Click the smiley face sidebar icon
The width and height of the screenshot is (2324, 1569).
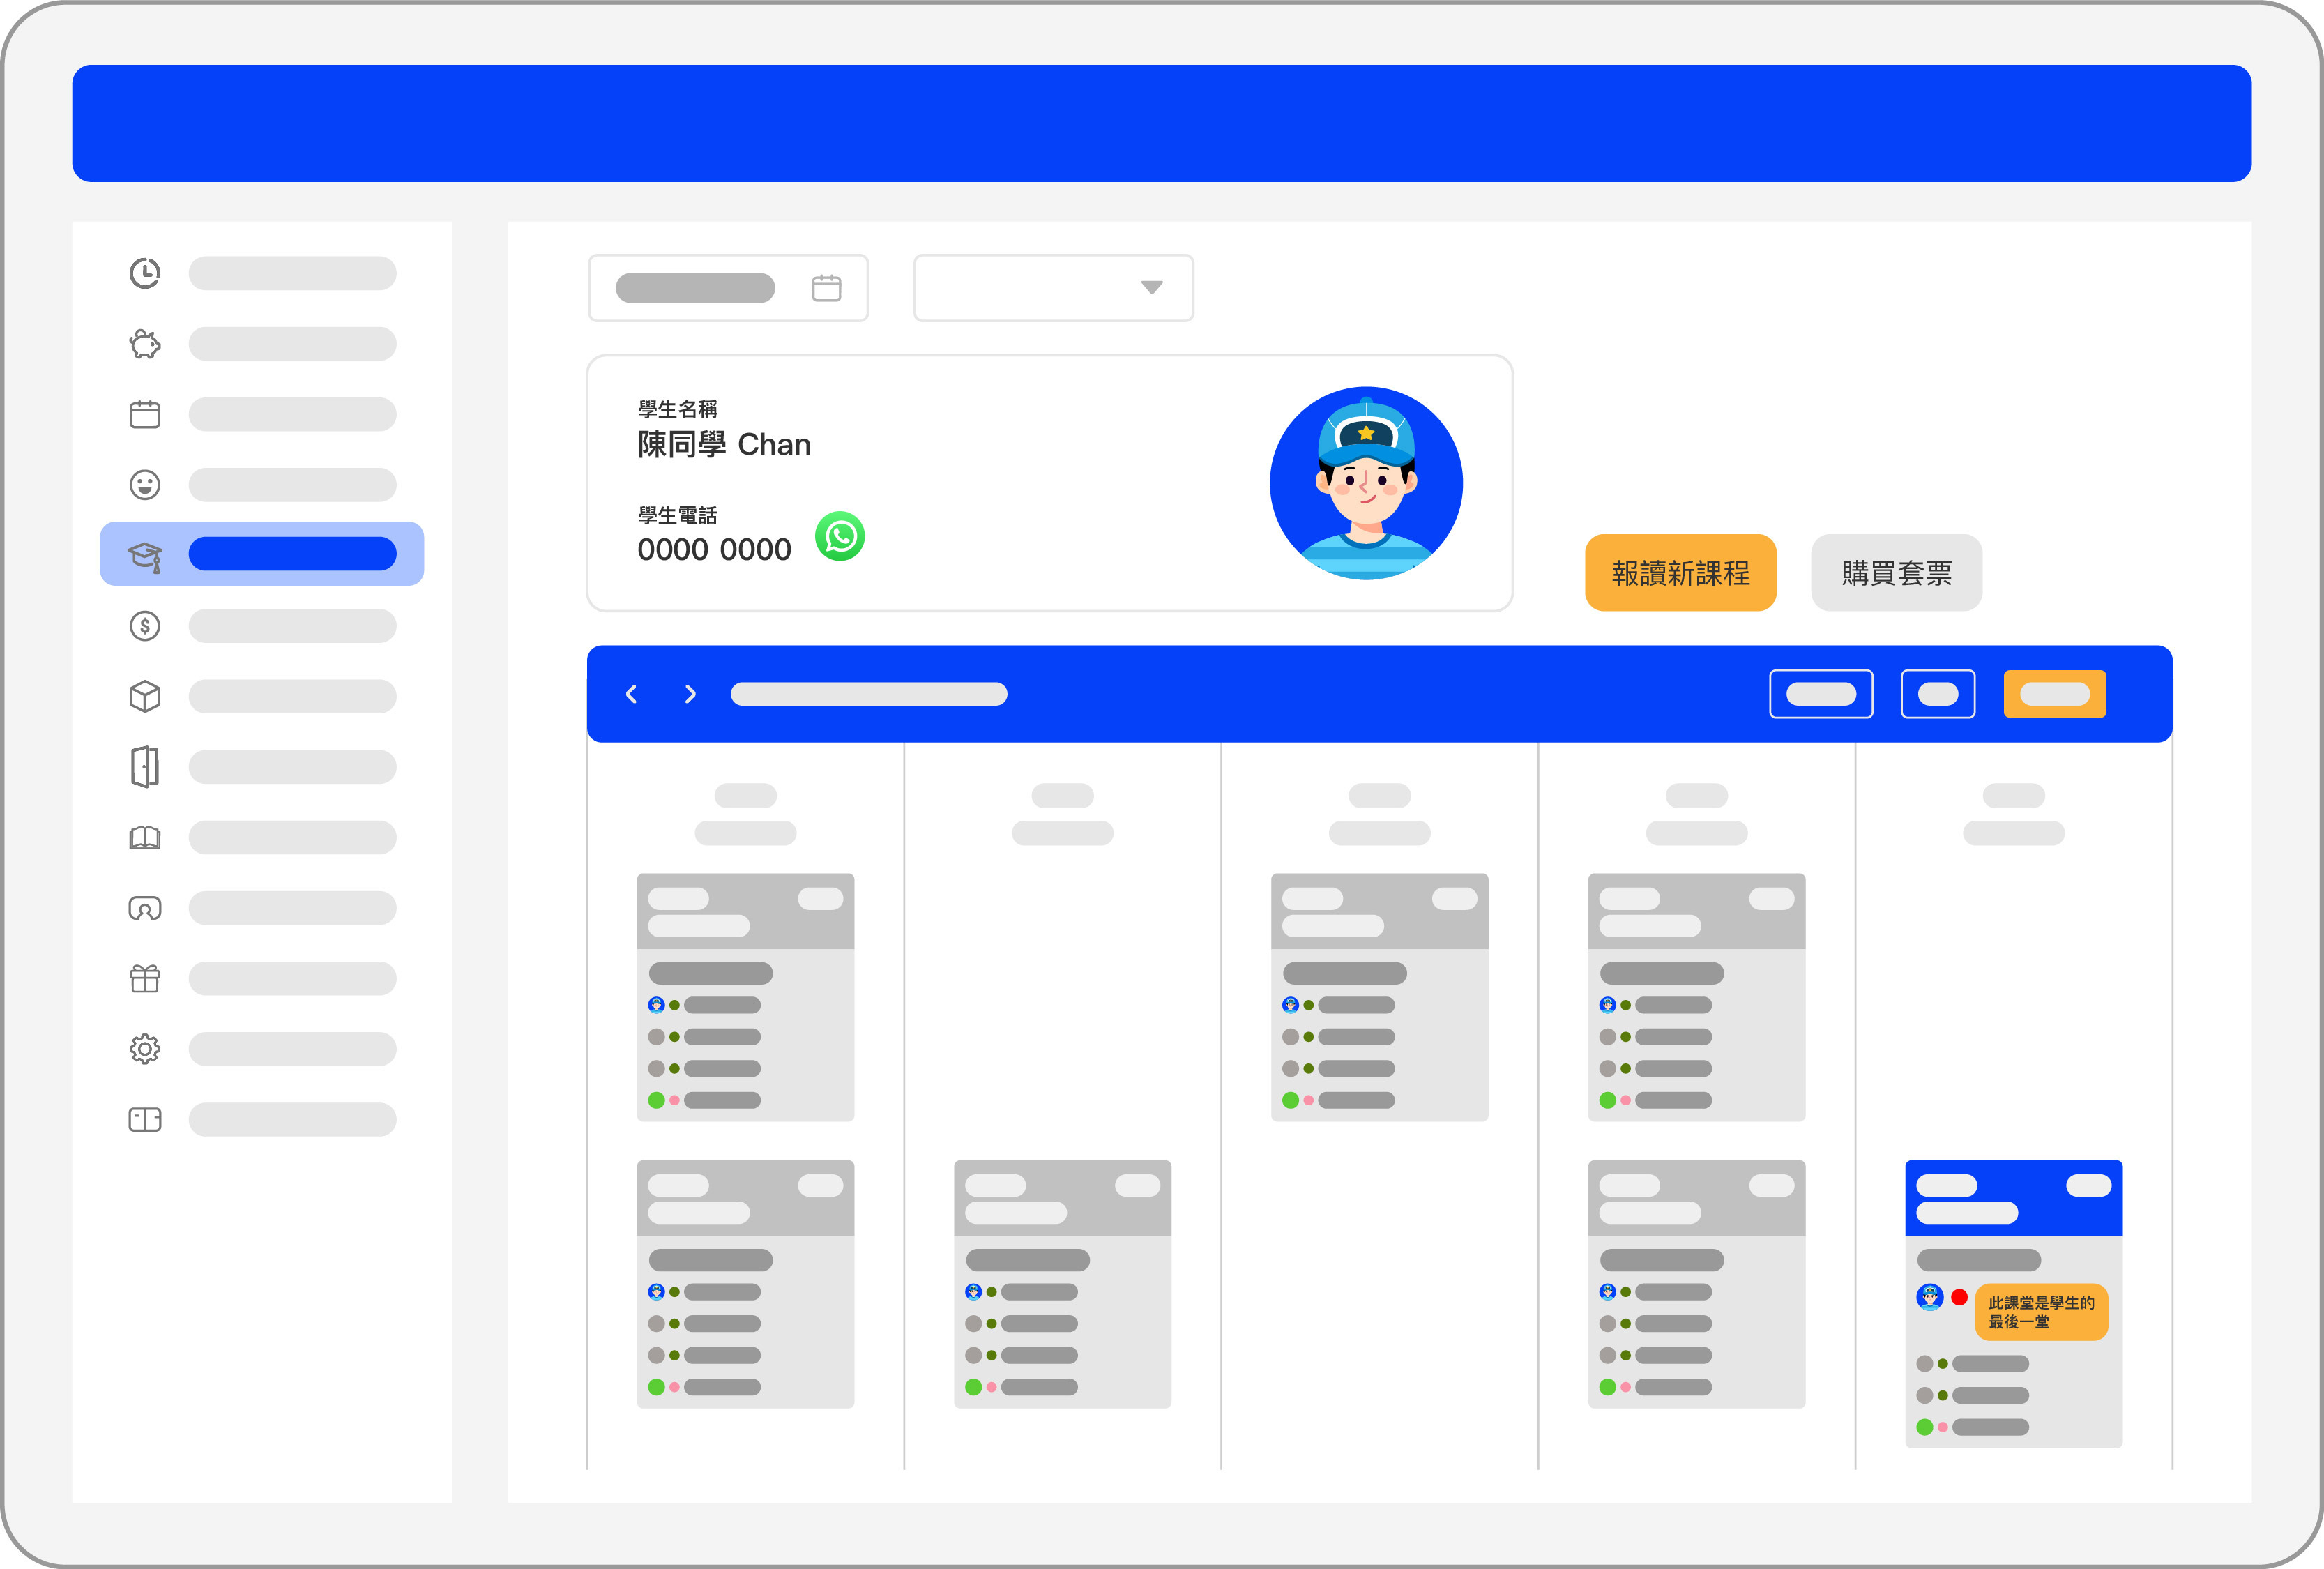(x=145, y=485)
